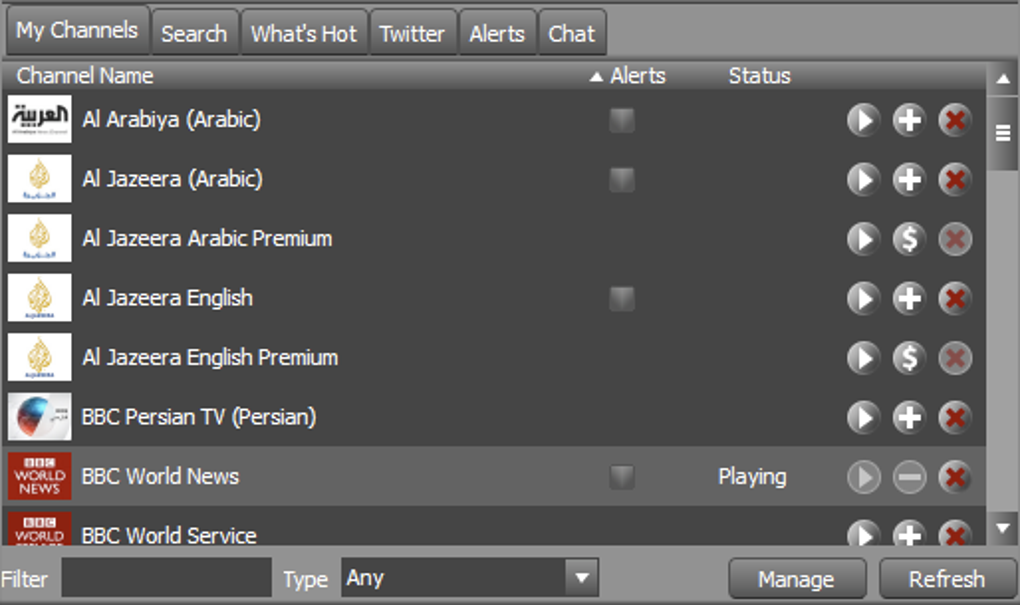Remove BBC World News with red X

955,477
